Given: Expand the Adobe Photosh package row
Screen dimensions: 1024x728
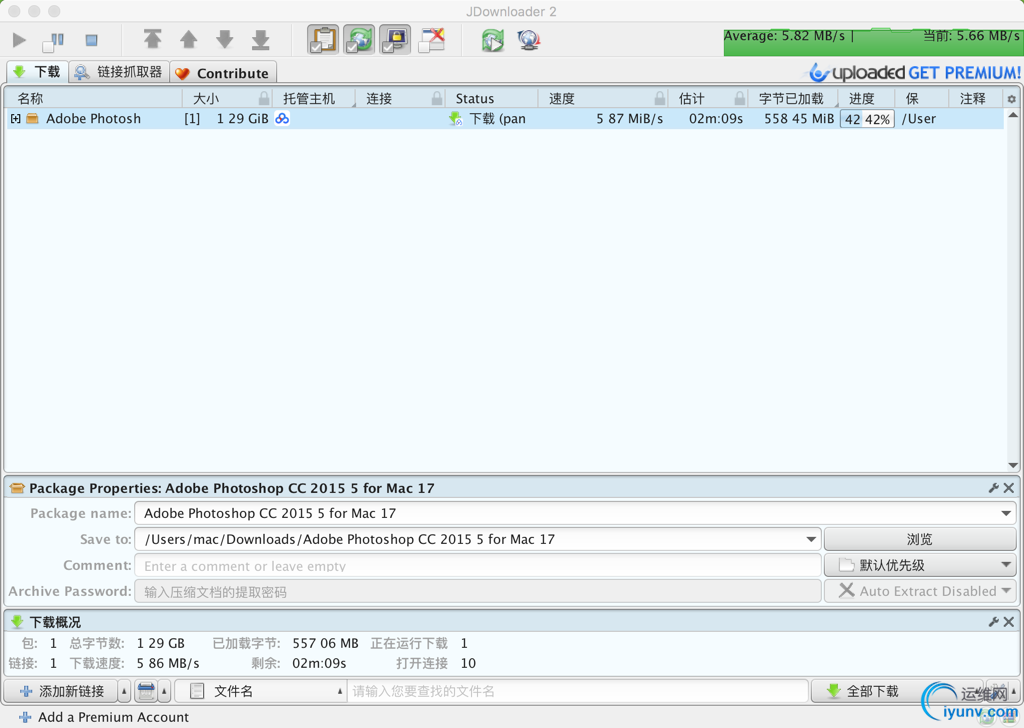Looking at the screenshot, I should point(15,119).
